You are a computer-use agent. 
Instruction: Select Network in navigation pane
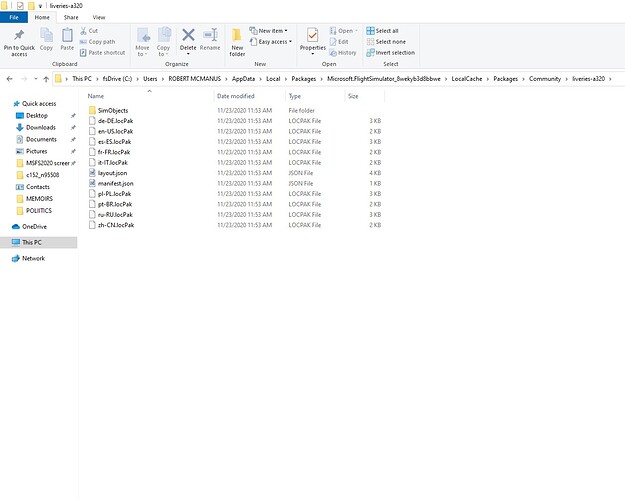tap(33, 258)
